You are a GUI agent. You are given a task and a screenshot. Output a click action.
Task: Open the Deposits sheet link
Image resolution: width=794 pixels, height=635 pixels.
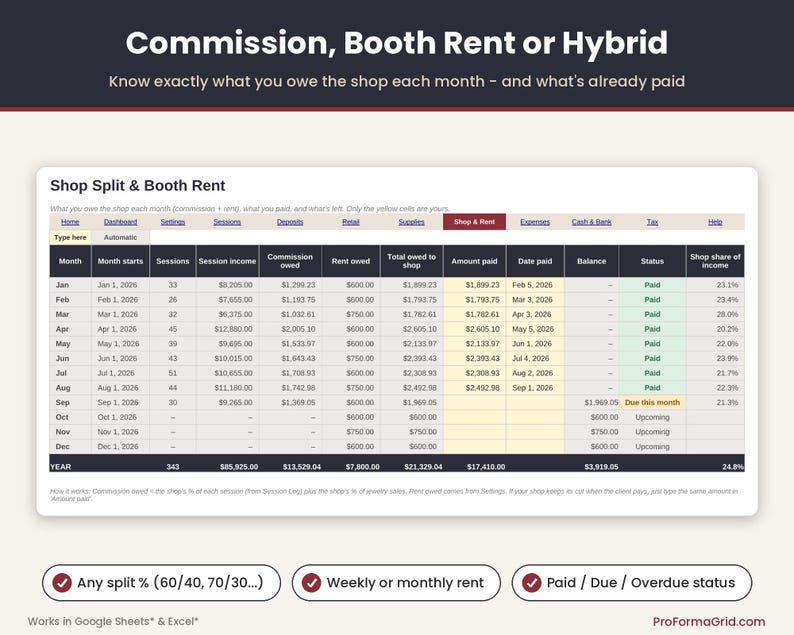290,222
